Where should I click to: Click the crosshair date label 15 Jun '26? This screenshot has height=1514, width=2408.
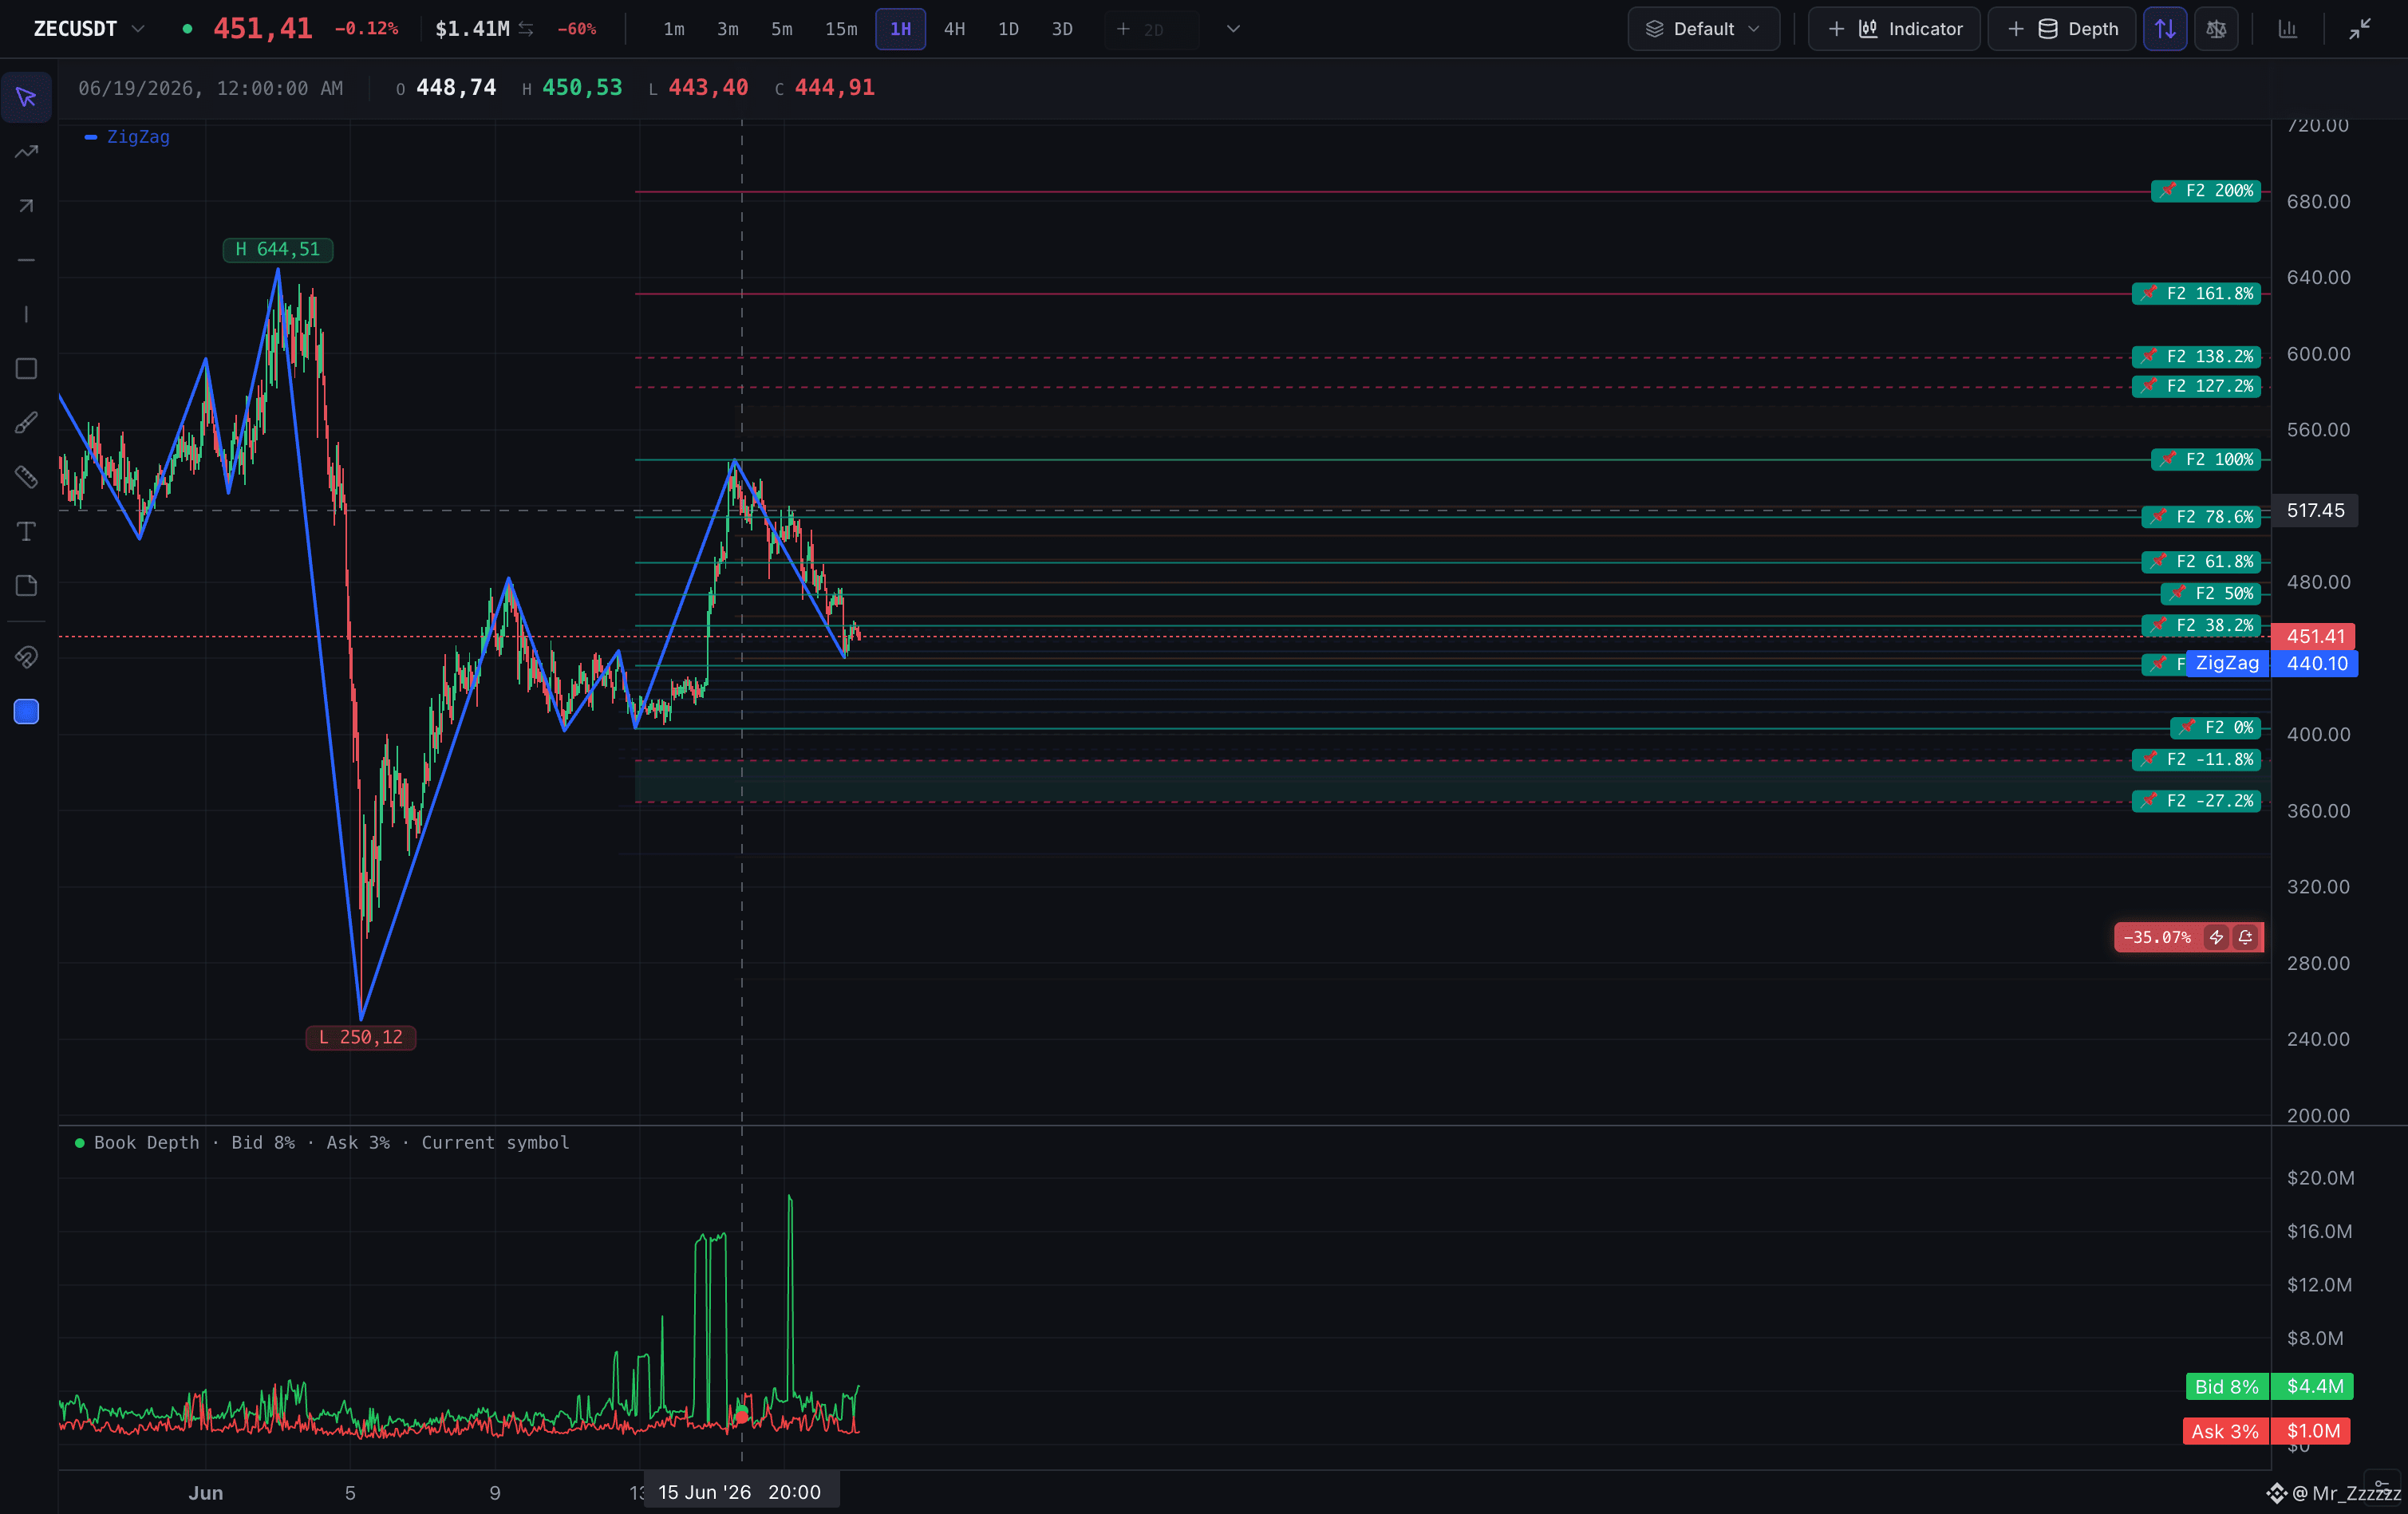[741, 1492]
